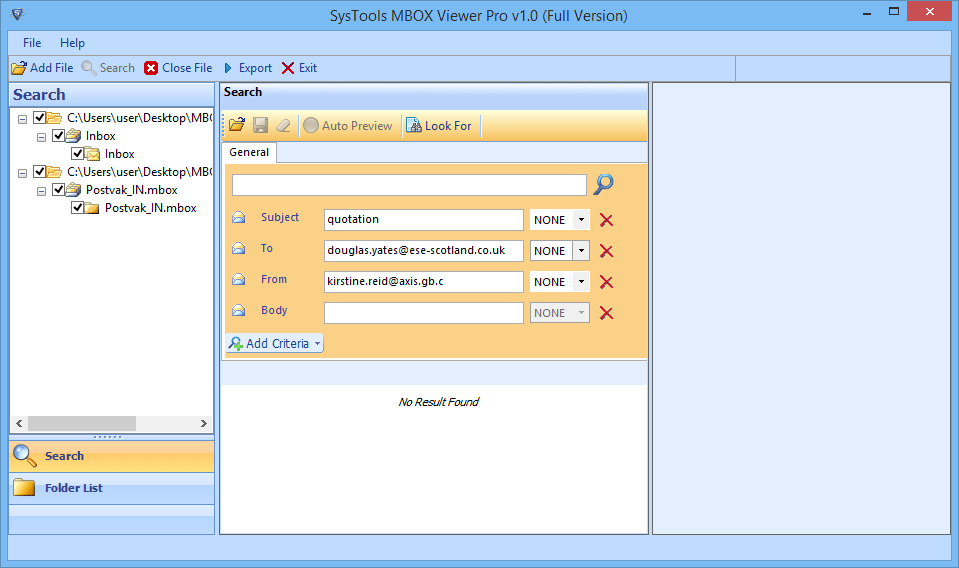Click the horizontal scrollbar thumb in tree

click(82, 423)
